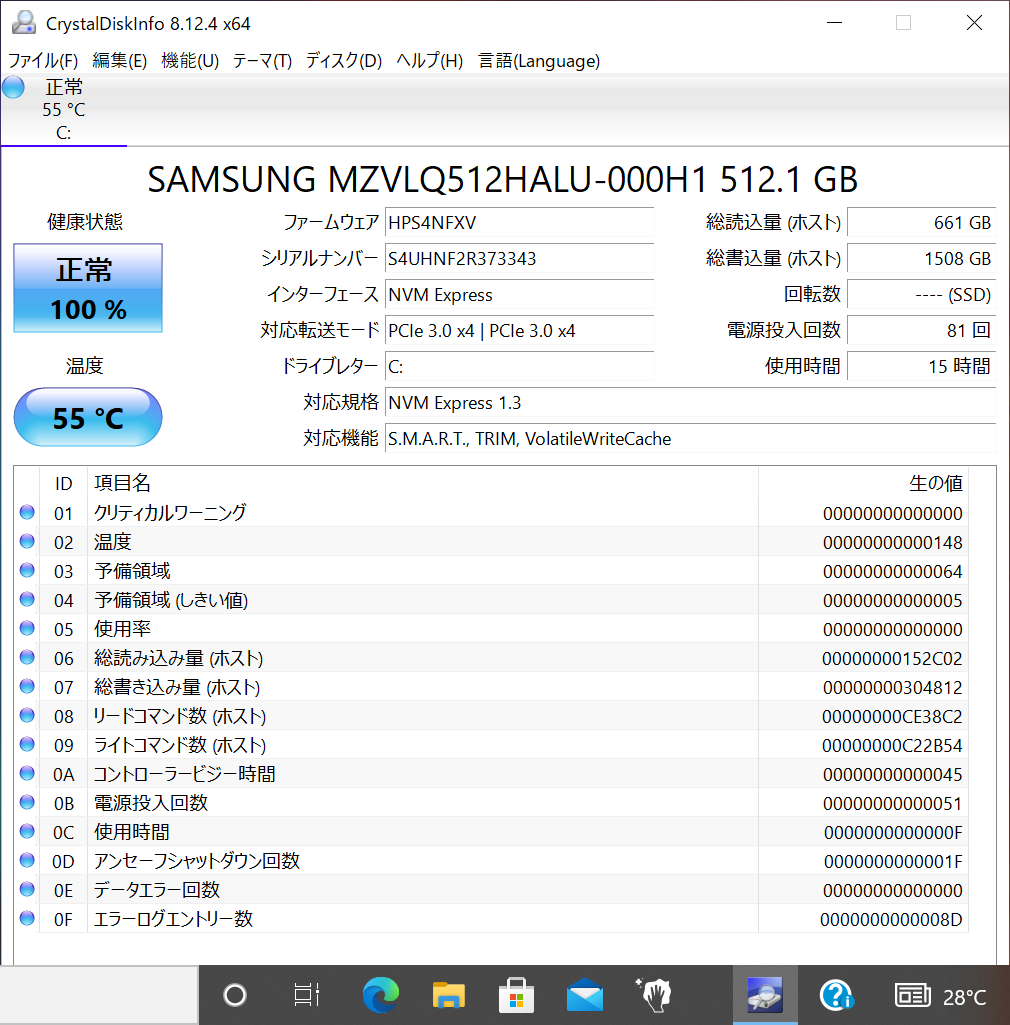
Task: Click the status orb for row 06 総読み込み量
Action: (x=27, y=657)
